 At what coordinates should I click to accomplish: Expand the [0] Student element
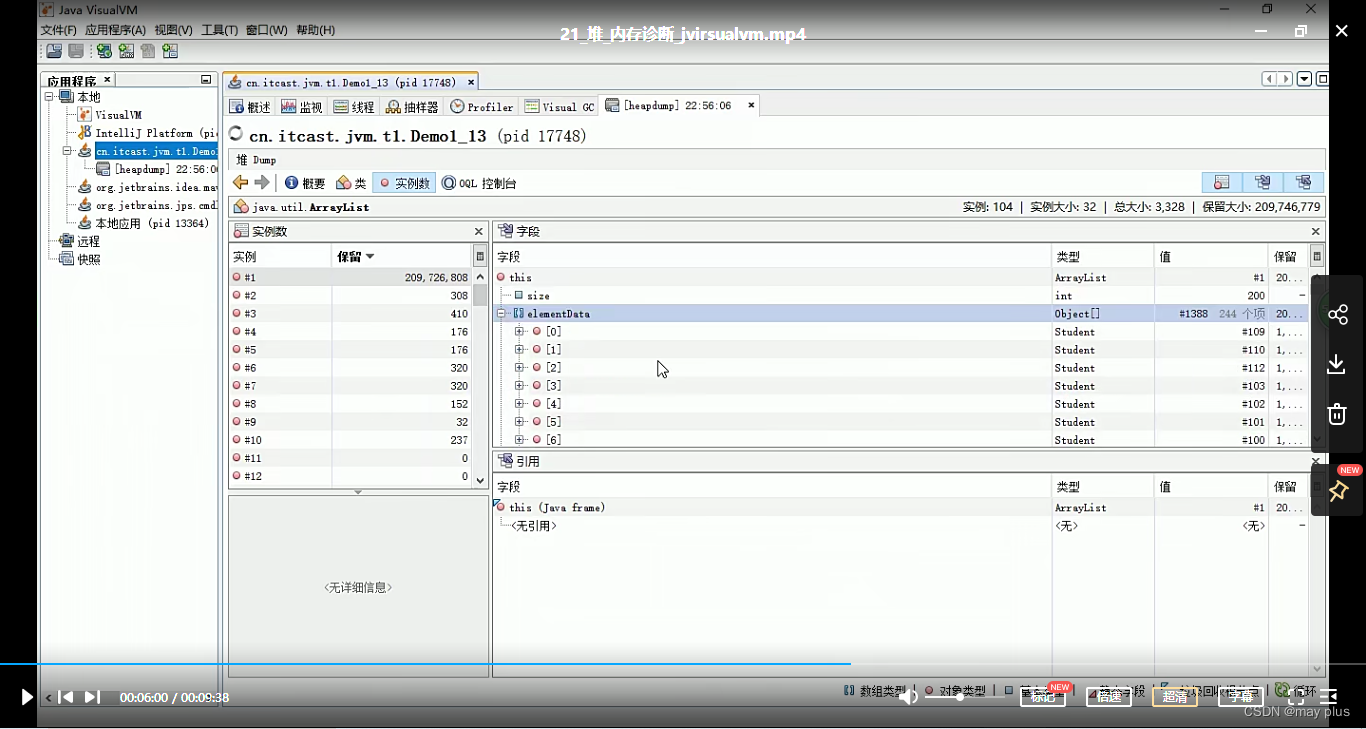519,331
